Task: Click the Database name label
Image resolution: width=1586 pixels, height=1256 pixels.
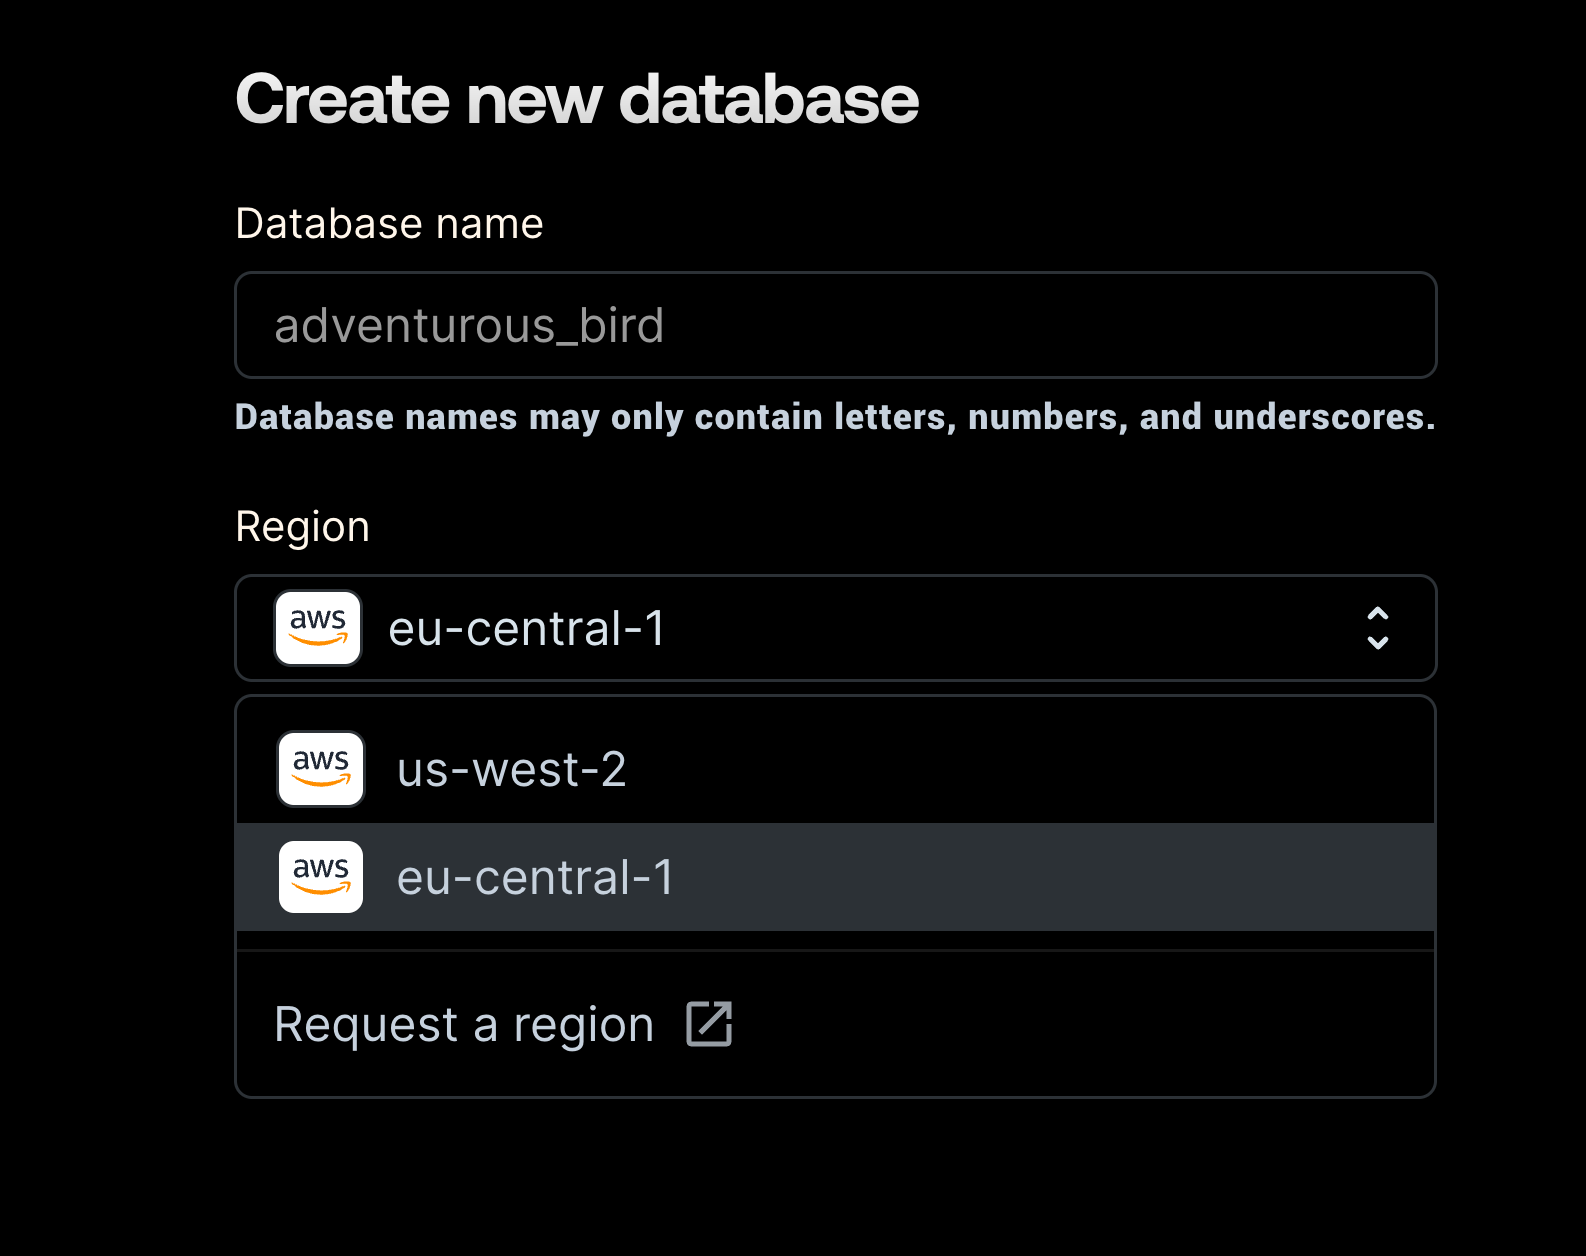Action: tap(389, 224)
